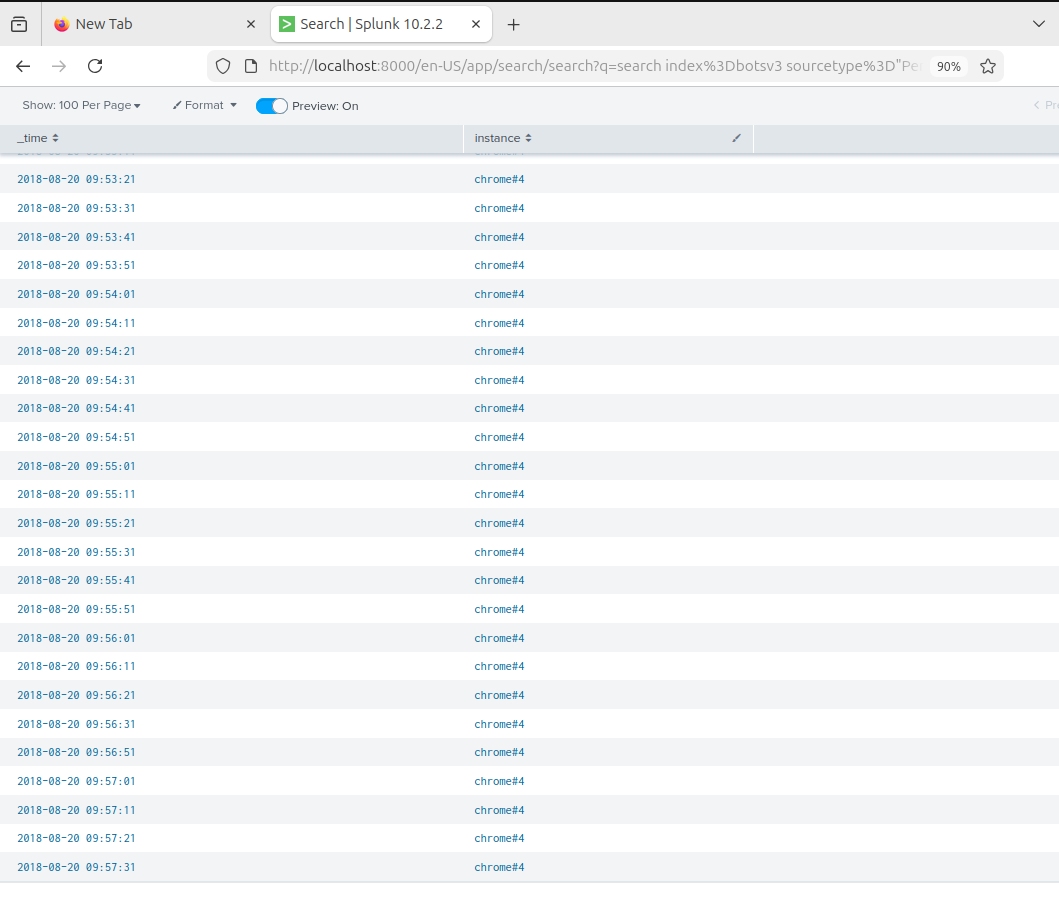This screenshot has height=898, width=1059.
Task: Click timestamp 2018-08-20 09:55:41
Action: coord(76,580)
